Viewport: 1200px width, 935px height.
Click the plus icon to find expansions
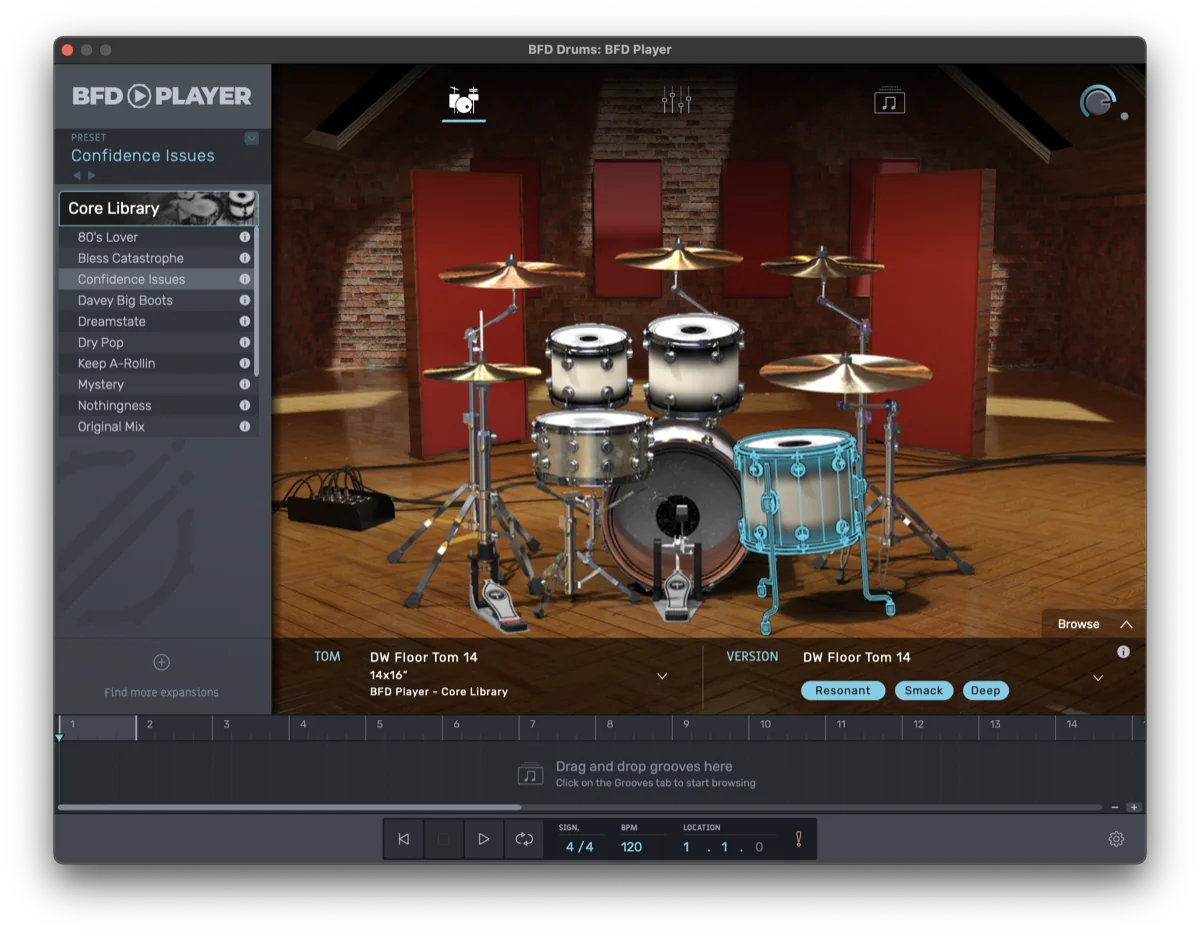[x=161, y=662]
